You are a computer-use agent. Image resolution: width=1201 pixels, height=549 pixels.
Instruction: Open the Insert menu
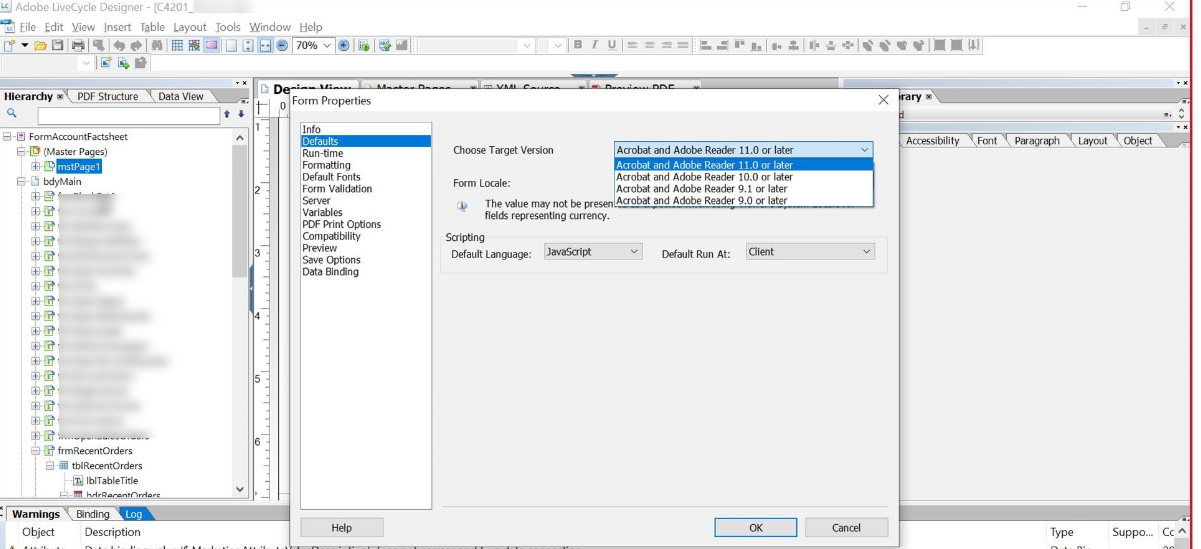(x=117, y=27)
